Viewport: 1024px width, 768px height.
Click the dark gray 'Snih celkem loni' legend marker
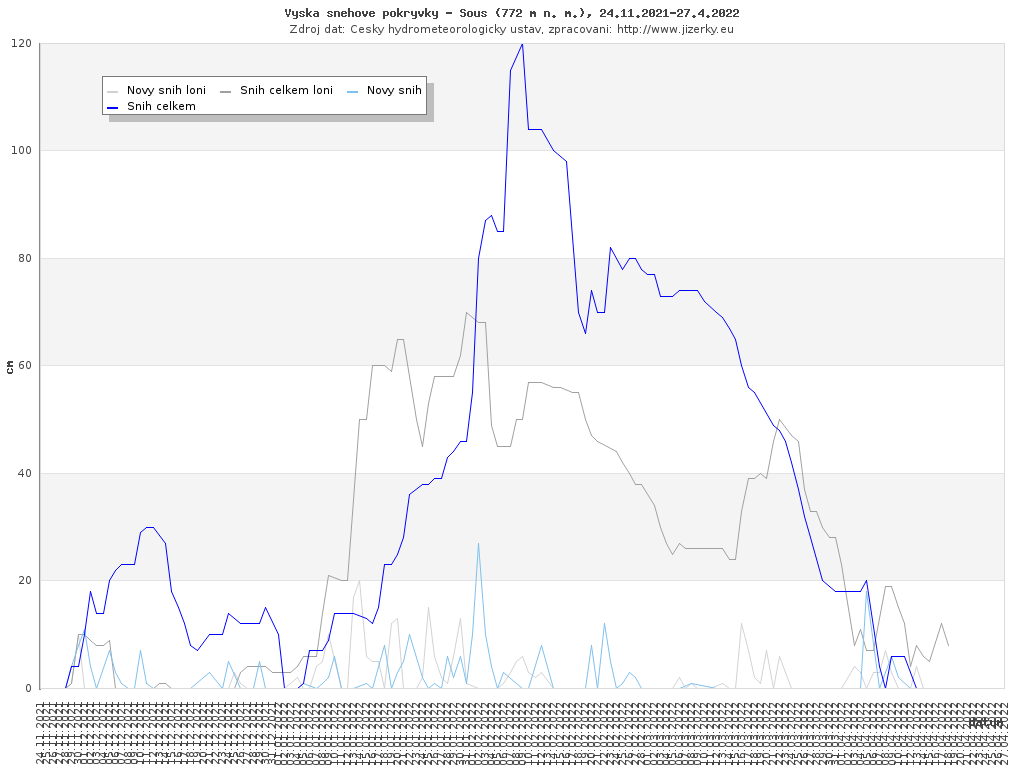[x=226, y=90]
